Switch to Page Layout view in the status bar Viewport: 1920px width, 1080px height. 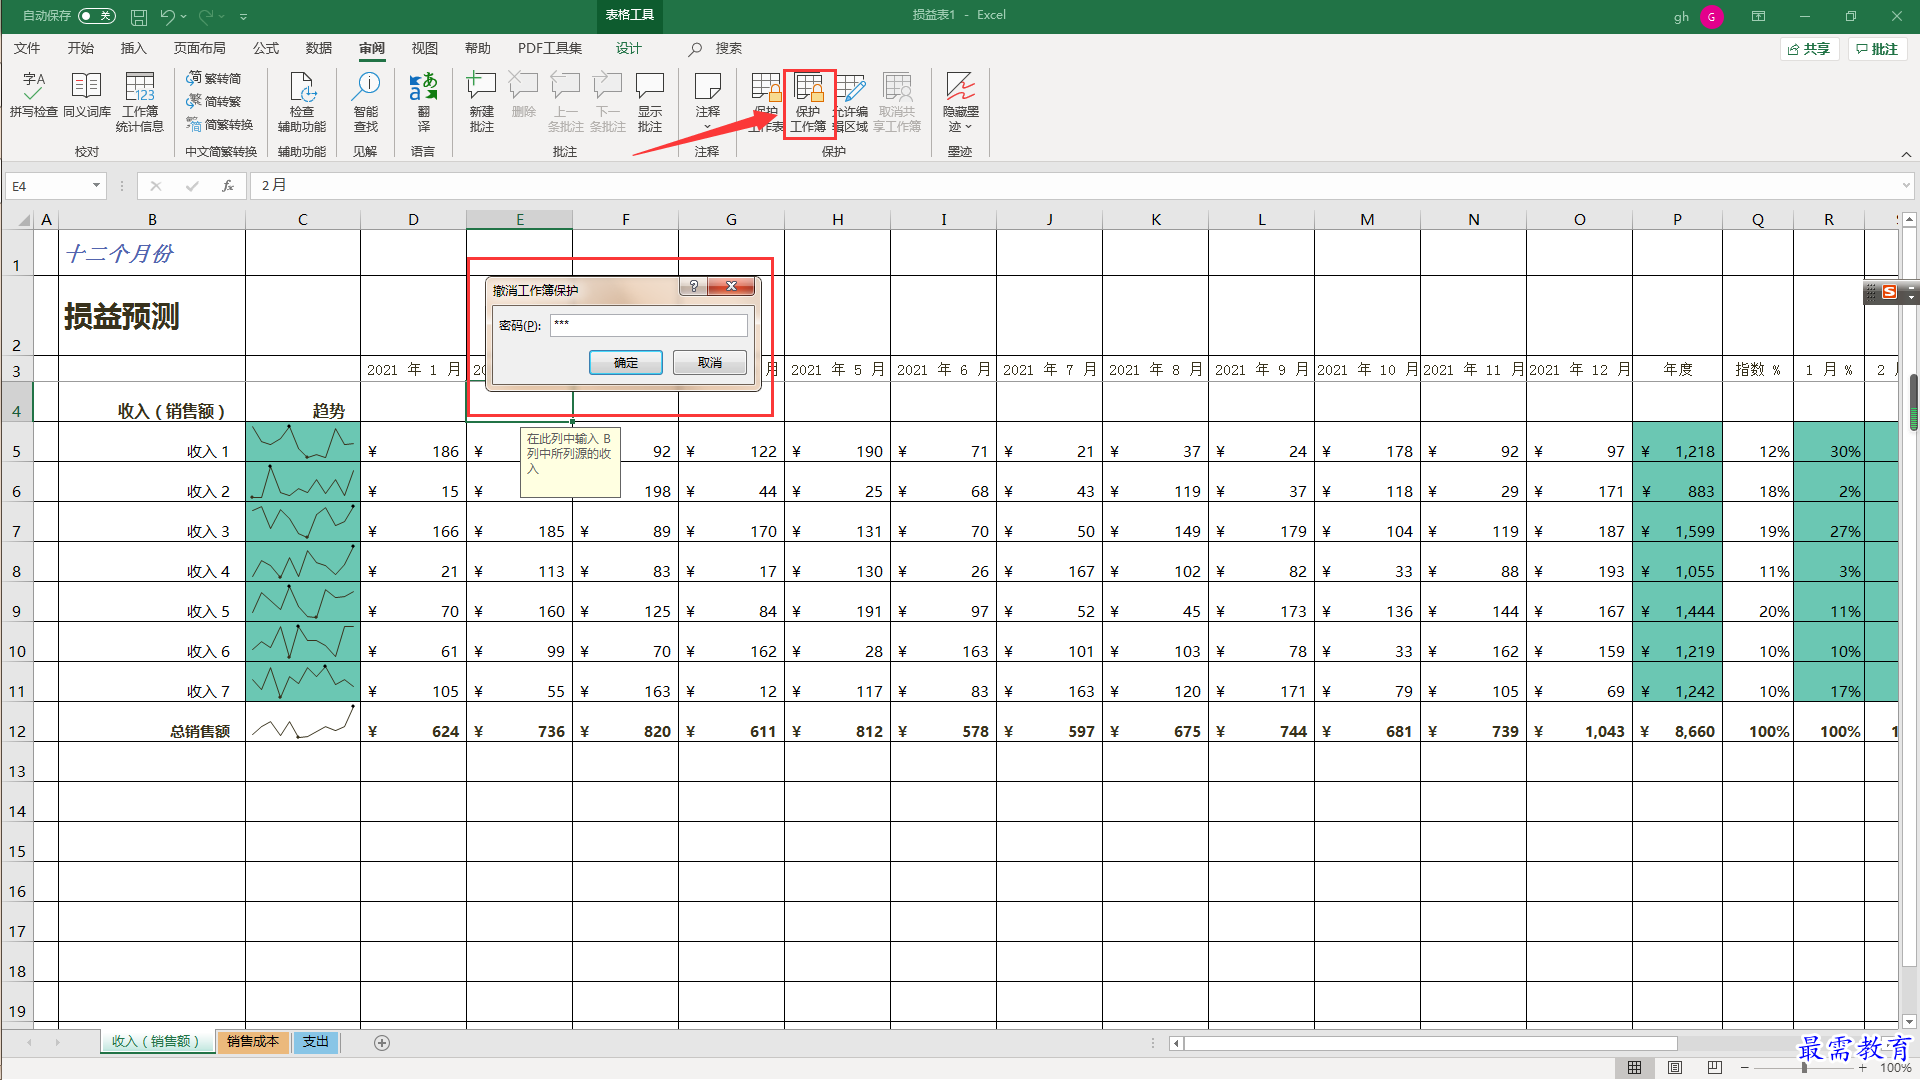coord(1674,1068)
